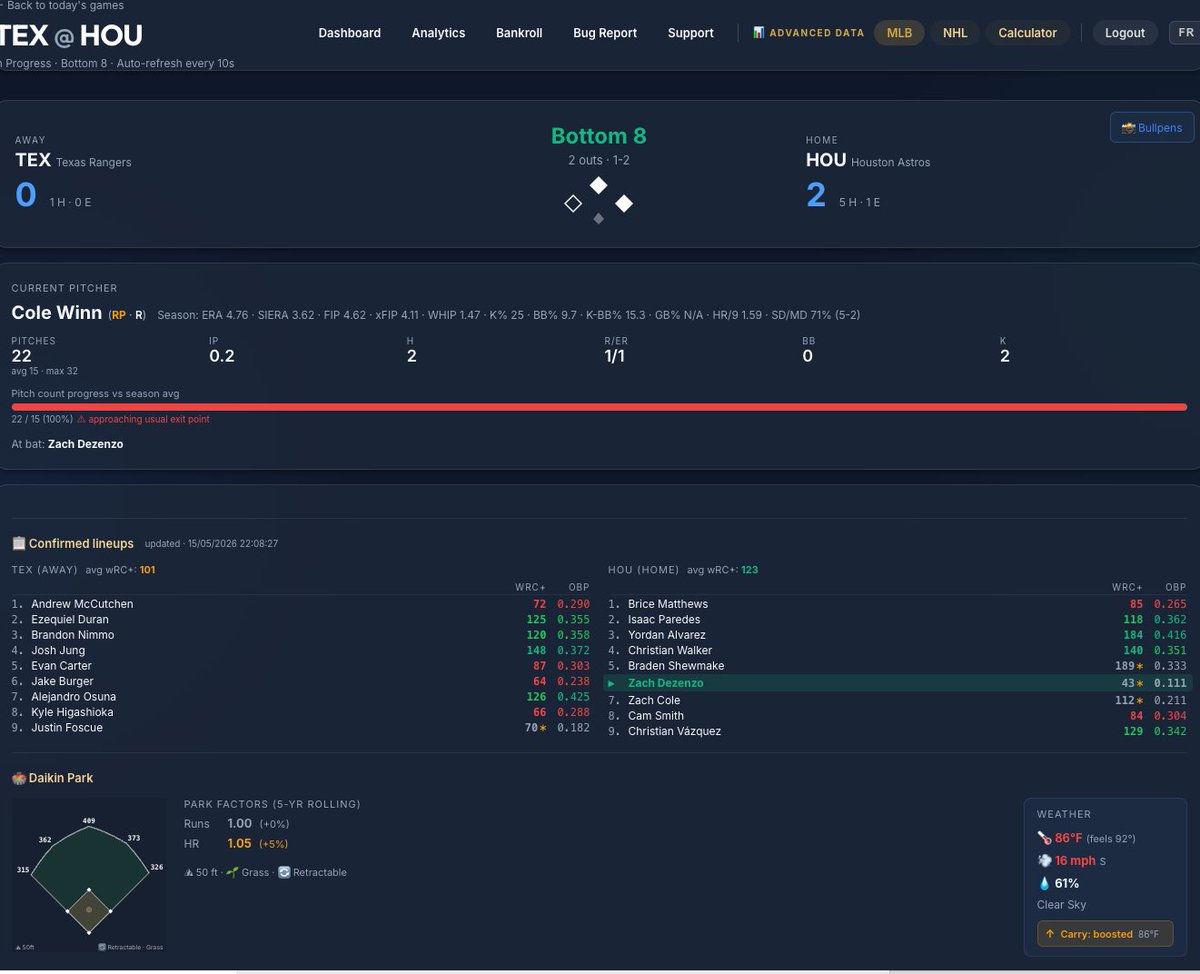This screenshot has height=974, width=1200.
Task: Open the Analytics nav item
Action: [438, 33]
